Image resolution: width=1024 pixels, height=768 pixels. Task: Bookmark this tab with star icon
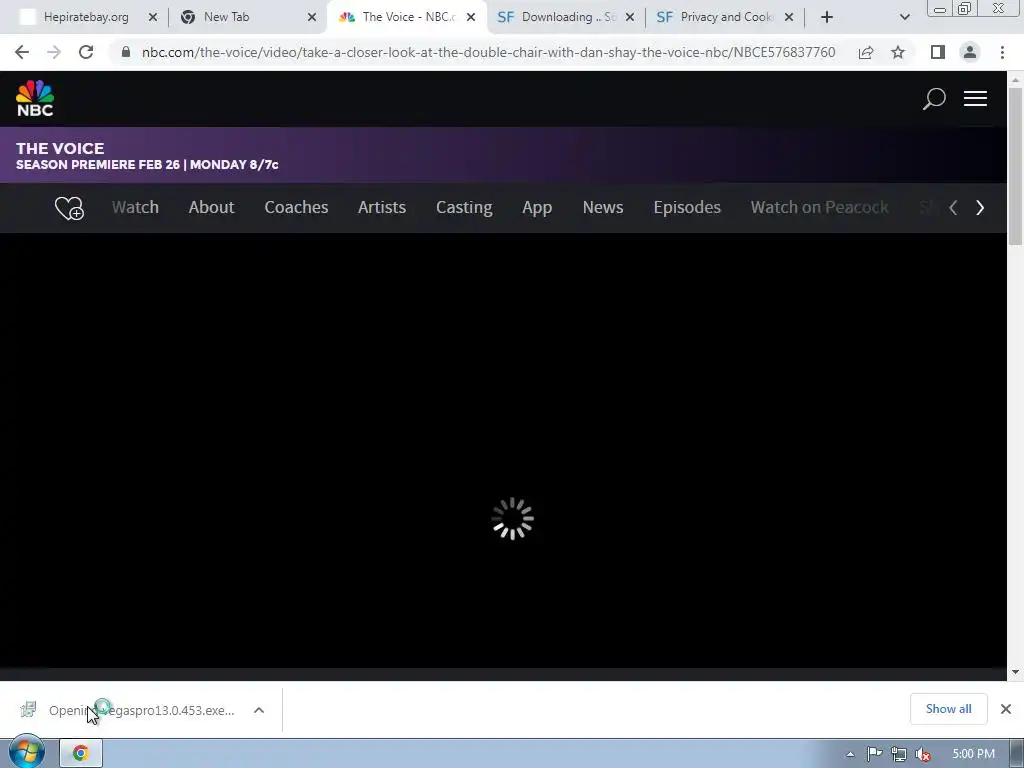point(898,52)
